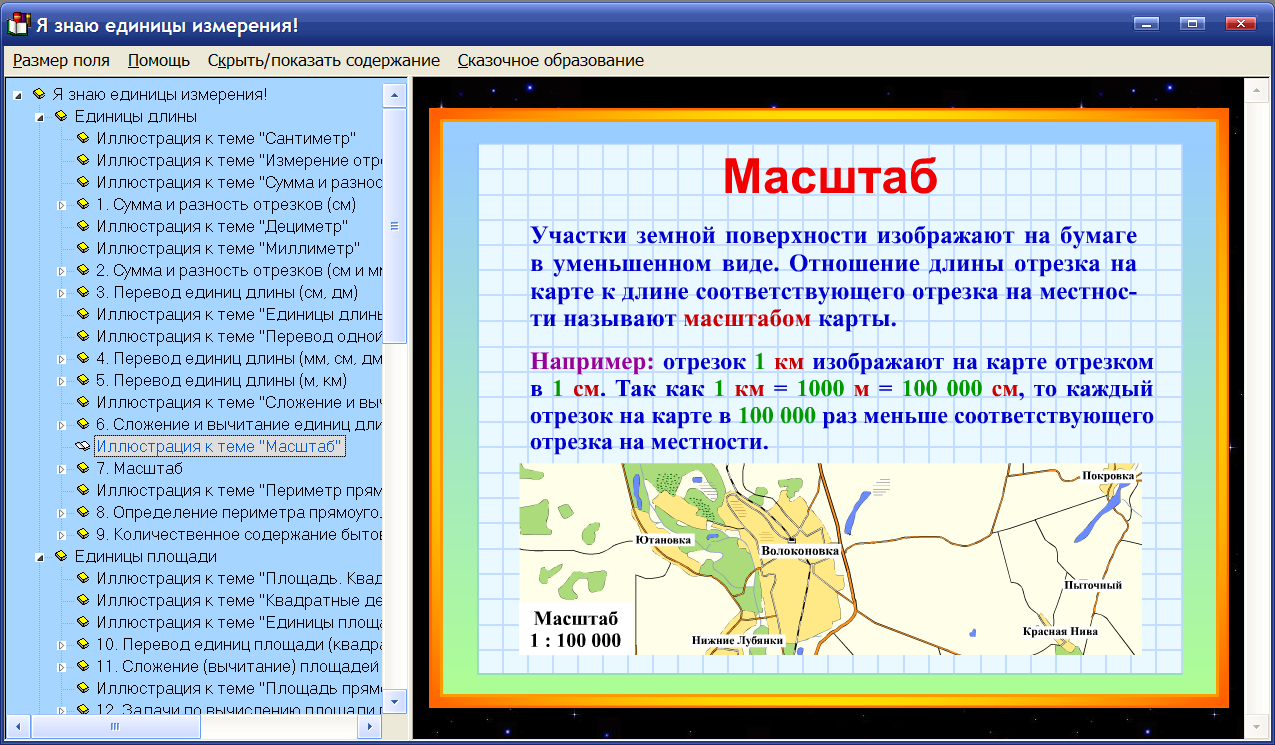Viewport: 1275px width, 745px height.
Task: Expand "6. Сложение и вычитание единиц дли" node
Action: coord(61,425)
